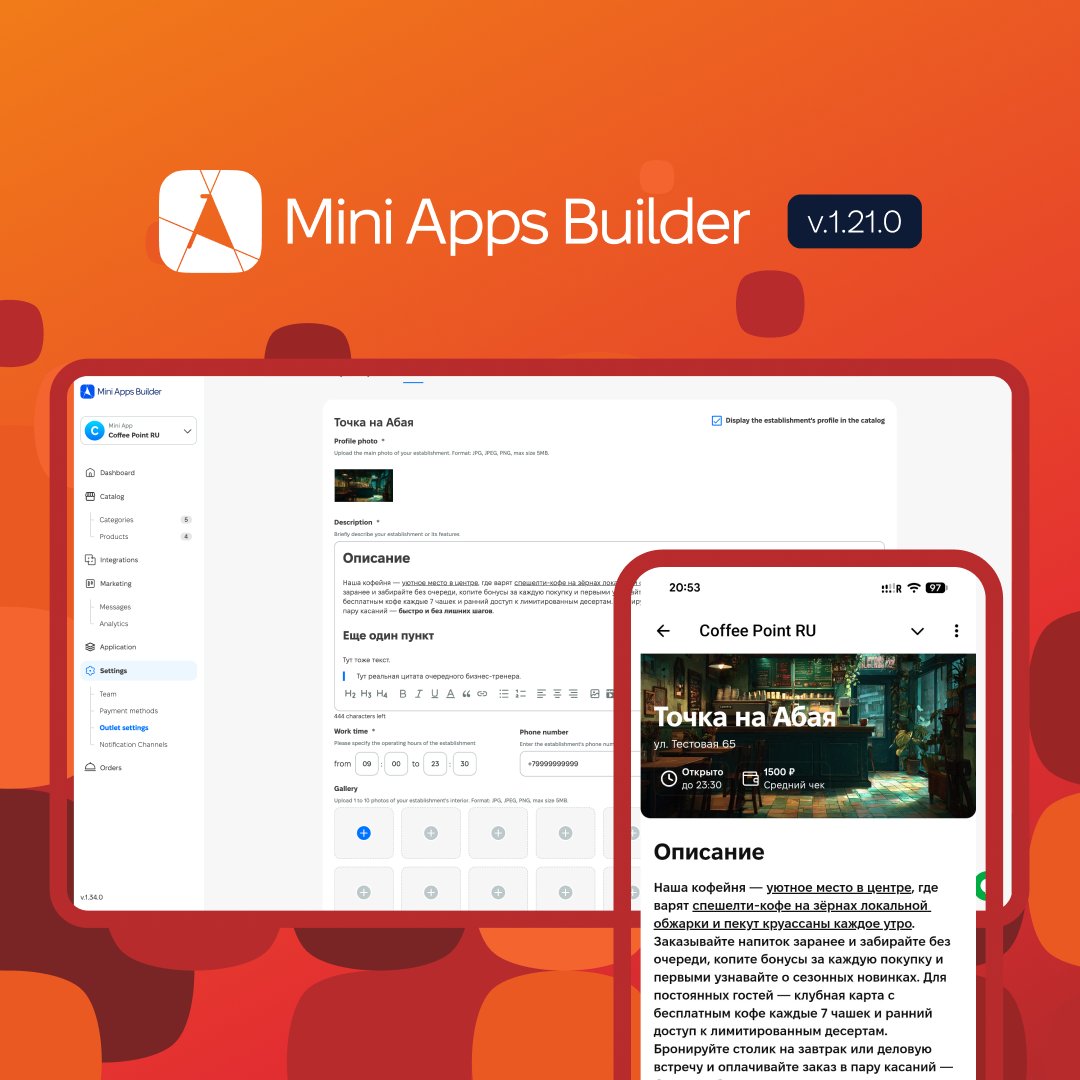Center-align the description text
The height and width of the screenshot is (1080, 1080).
click(x=557, y=694)
